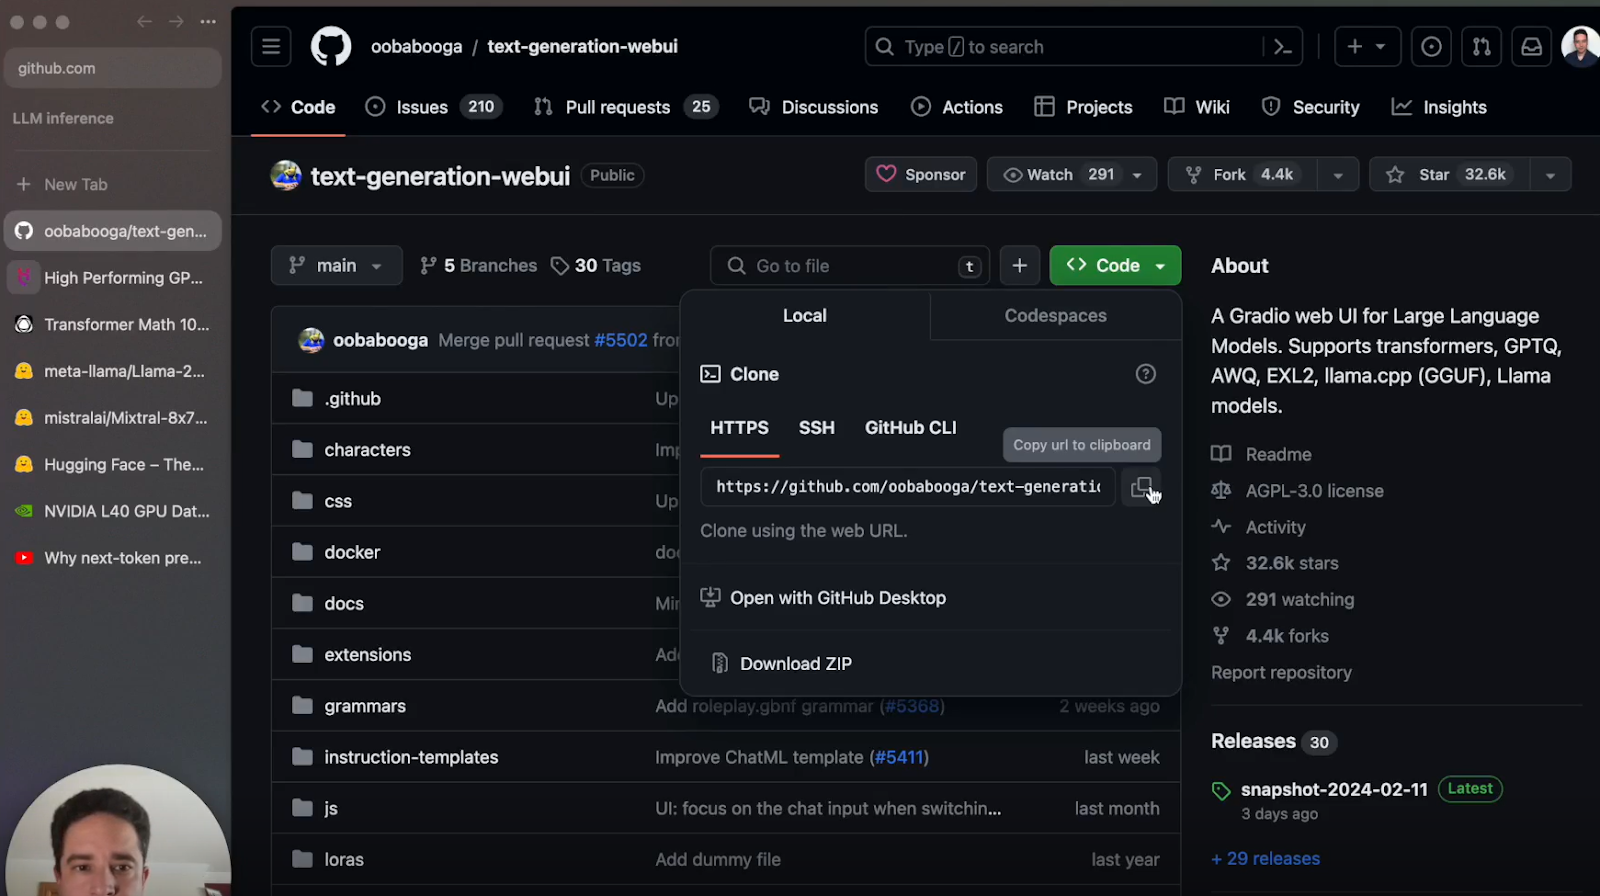
Task: Click the github.com address bar
Action: 113,68
